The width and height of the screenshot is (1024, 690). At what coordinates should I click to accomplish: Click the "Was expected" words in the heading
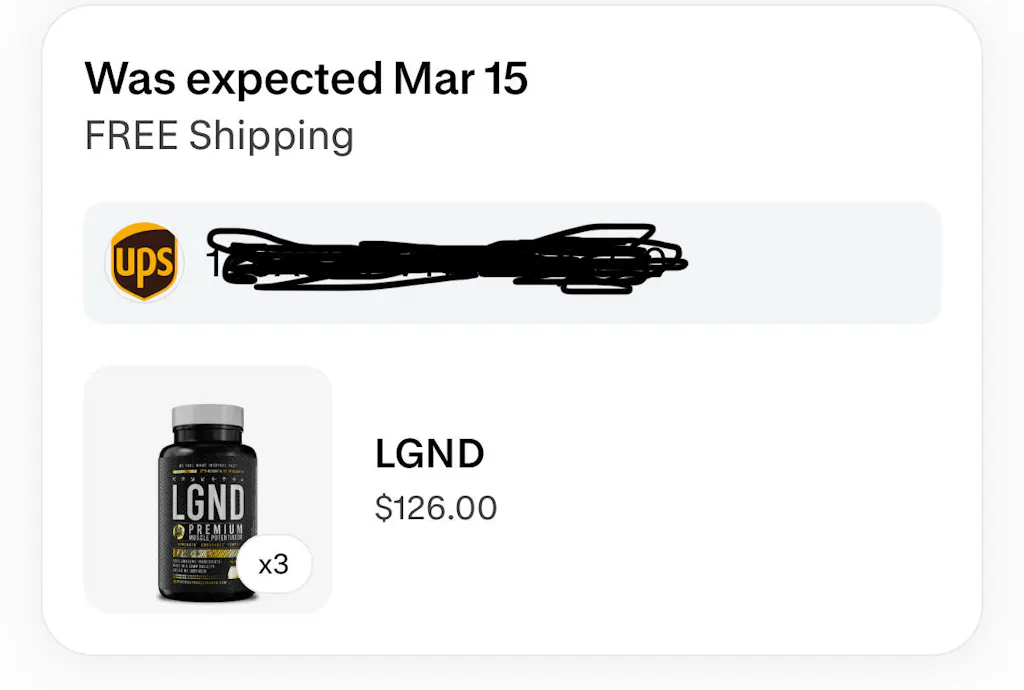pyautogui.click(x=232, y=78)
